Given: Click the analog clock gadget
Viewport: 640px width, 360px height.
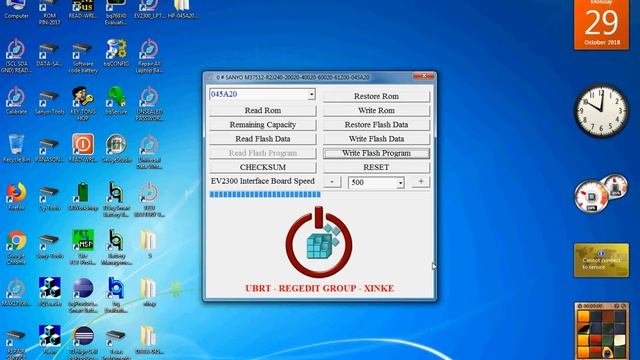Looking at the screenshot, I should [601, 111].
